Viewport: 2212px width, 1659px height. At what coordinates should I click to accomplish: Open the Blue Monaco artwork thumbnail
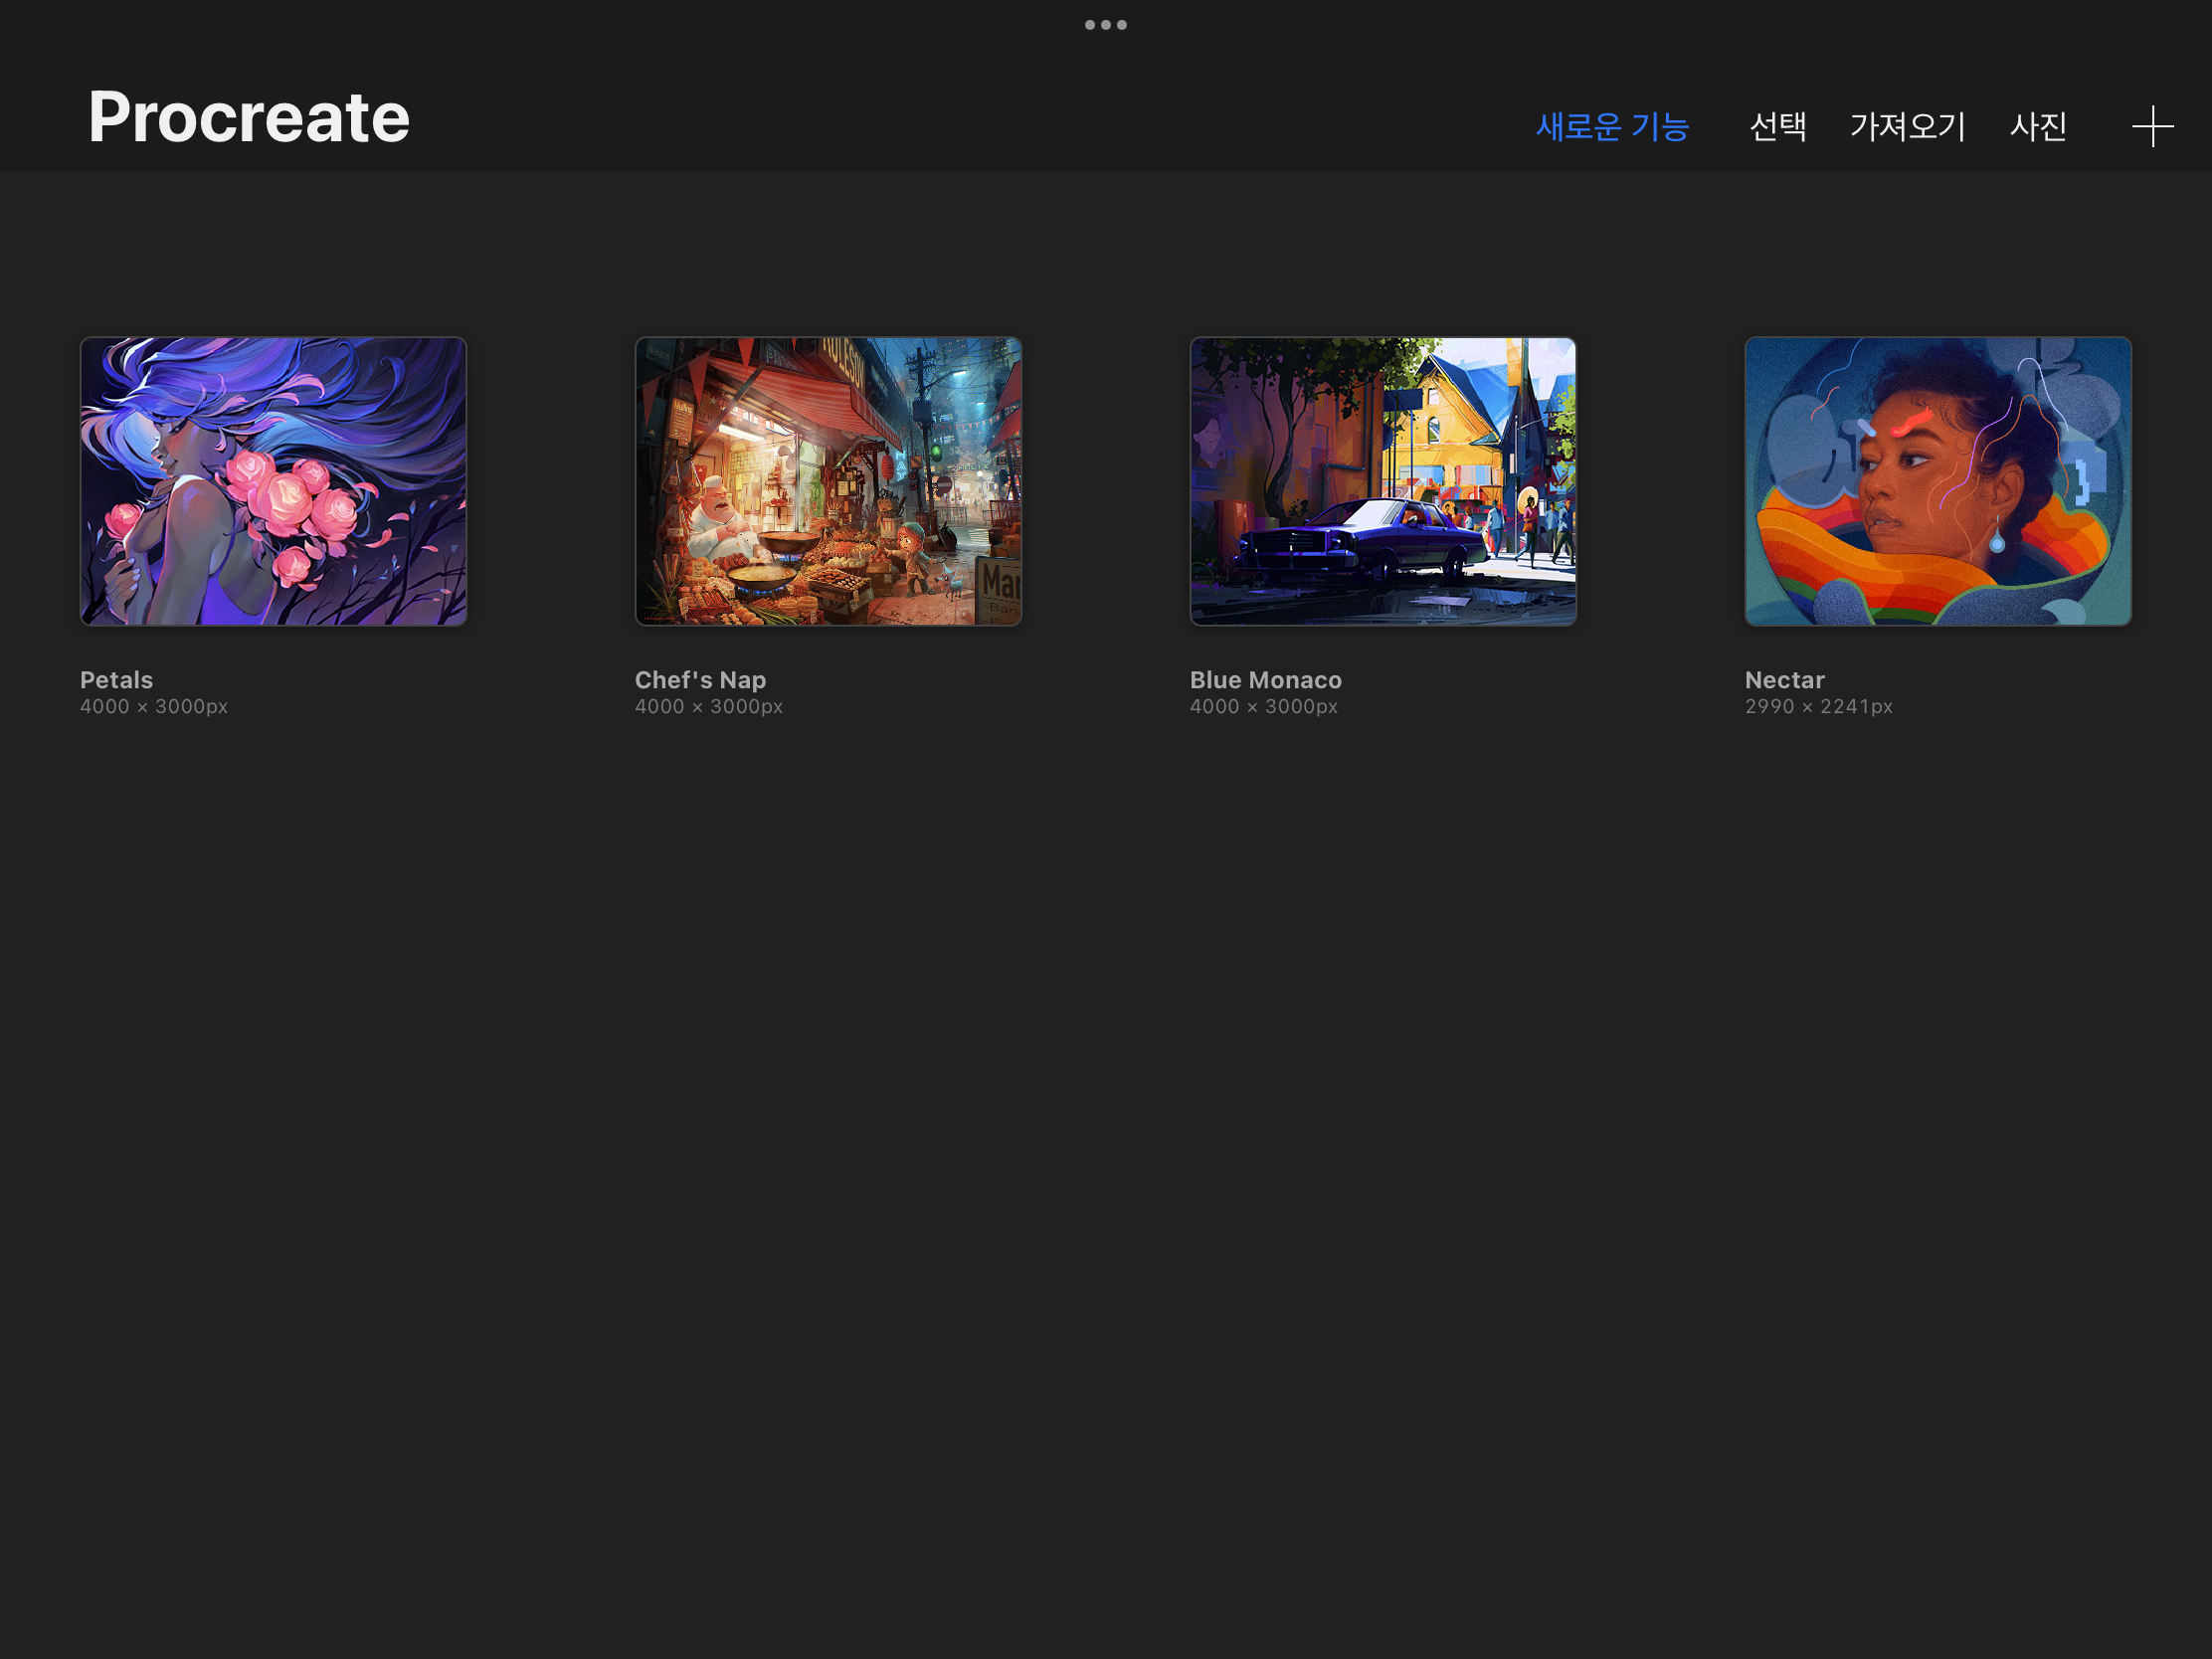pyautogui.click(x=1383, y=481)
